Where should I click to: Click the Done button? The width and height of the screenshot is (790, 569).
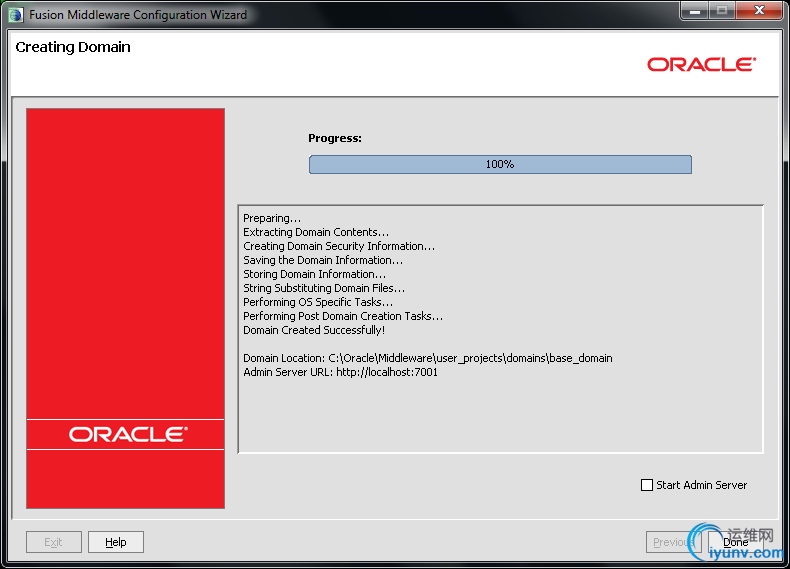pos(735,542)
